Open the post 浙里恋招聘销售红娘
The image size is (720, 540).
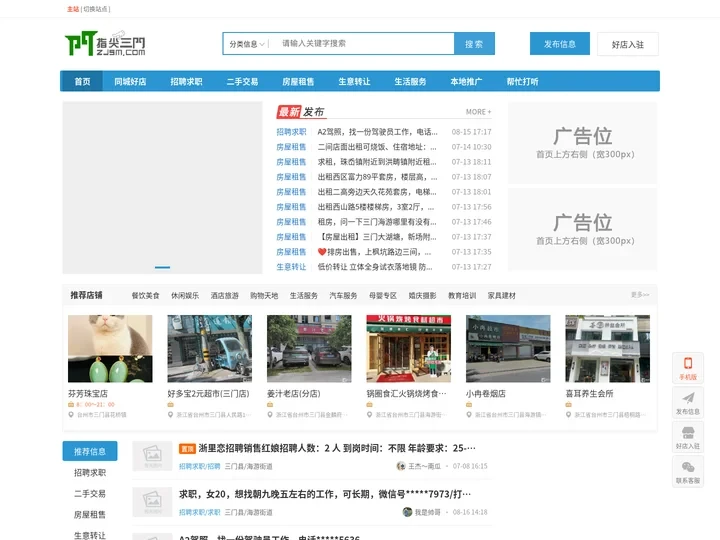tap(337, 448)
